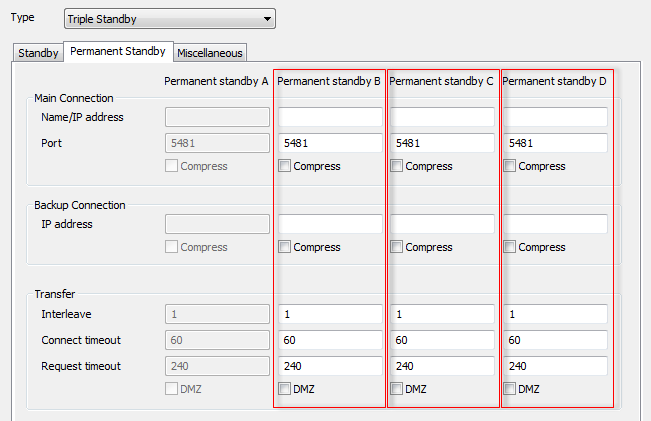Viewport: 651px width, 421px height.
Task: Check the DMZ box for standby D
Action: [x=509, y=389]
